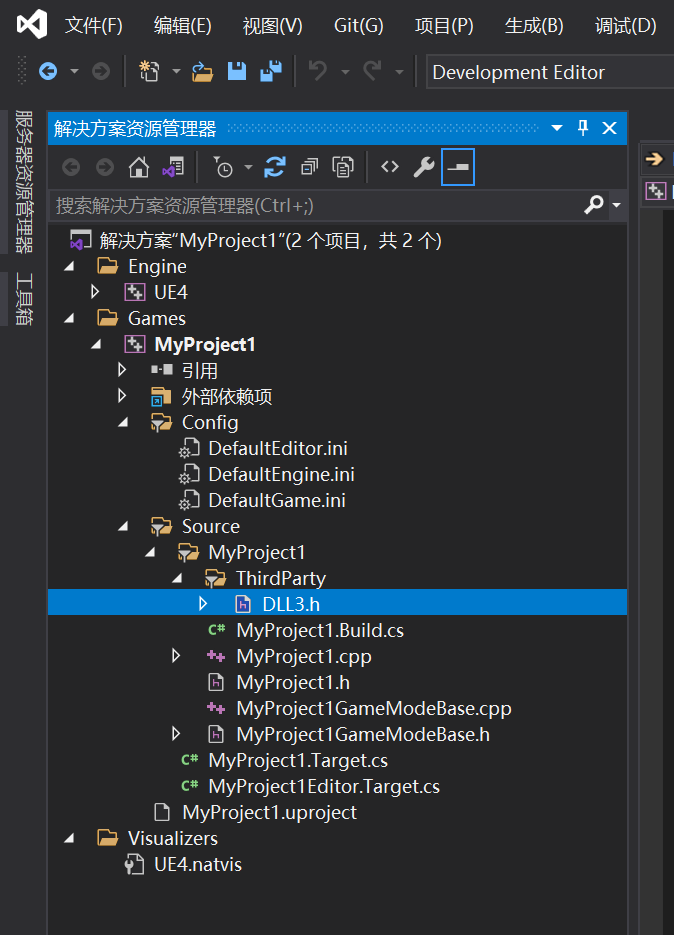The image size is (674, 935).
Task: Collapse the Source filter folder
Action: click(x=123, y=526)
